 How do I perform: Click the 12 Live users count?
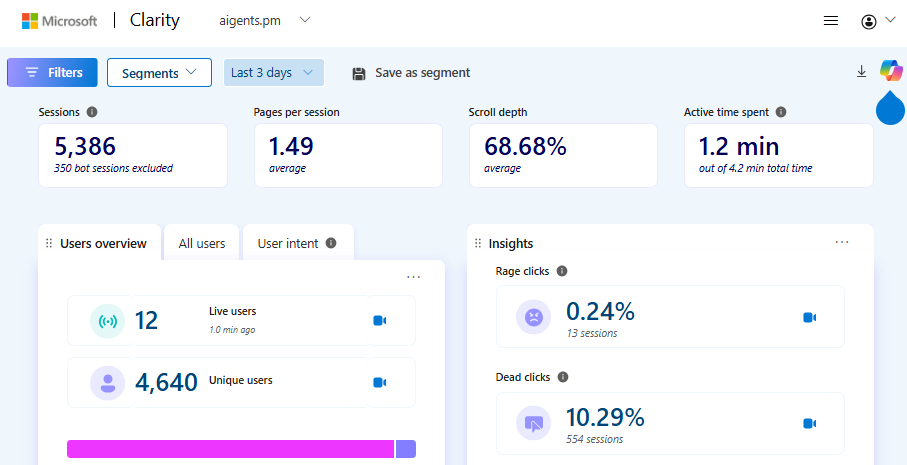click(x=146, y=320)
